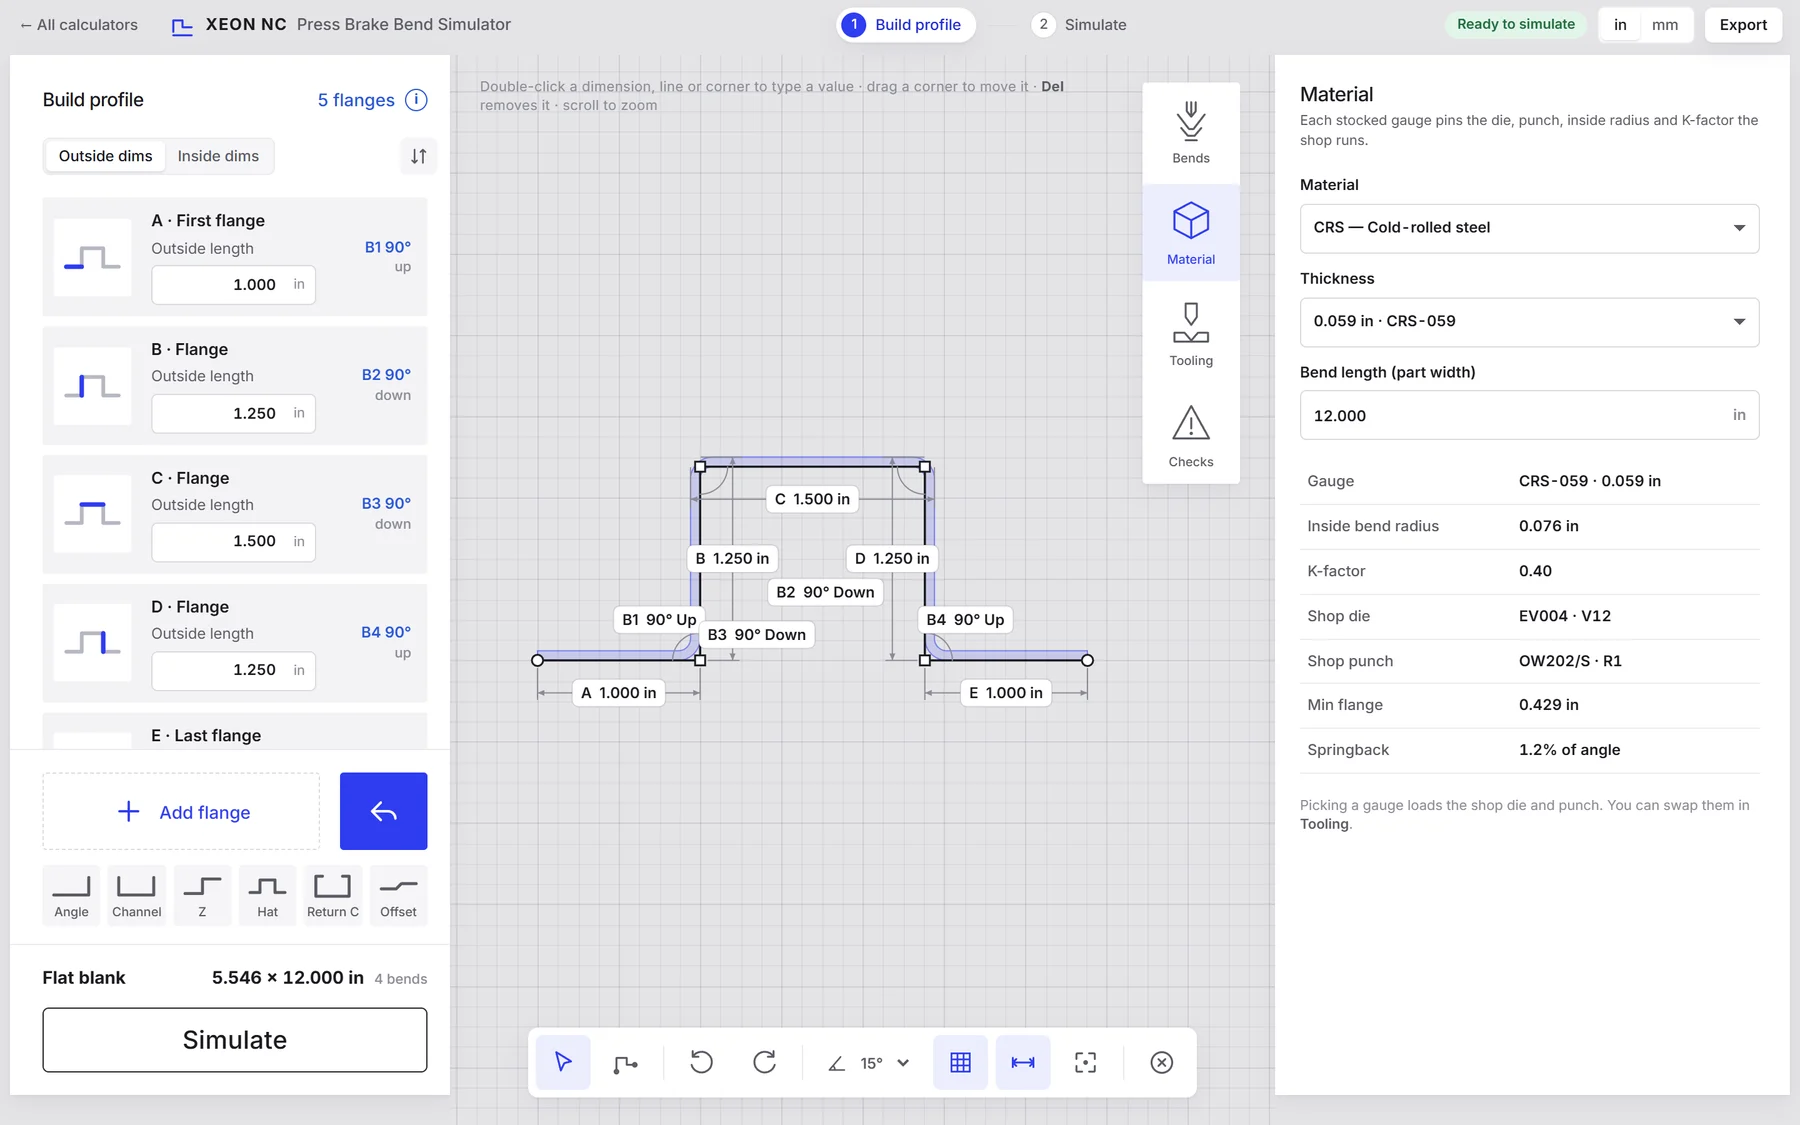This screenshot has width=1800, height=1125.
Task: Select the C 1.500 in dimension label
Action: tap(812, 499)
